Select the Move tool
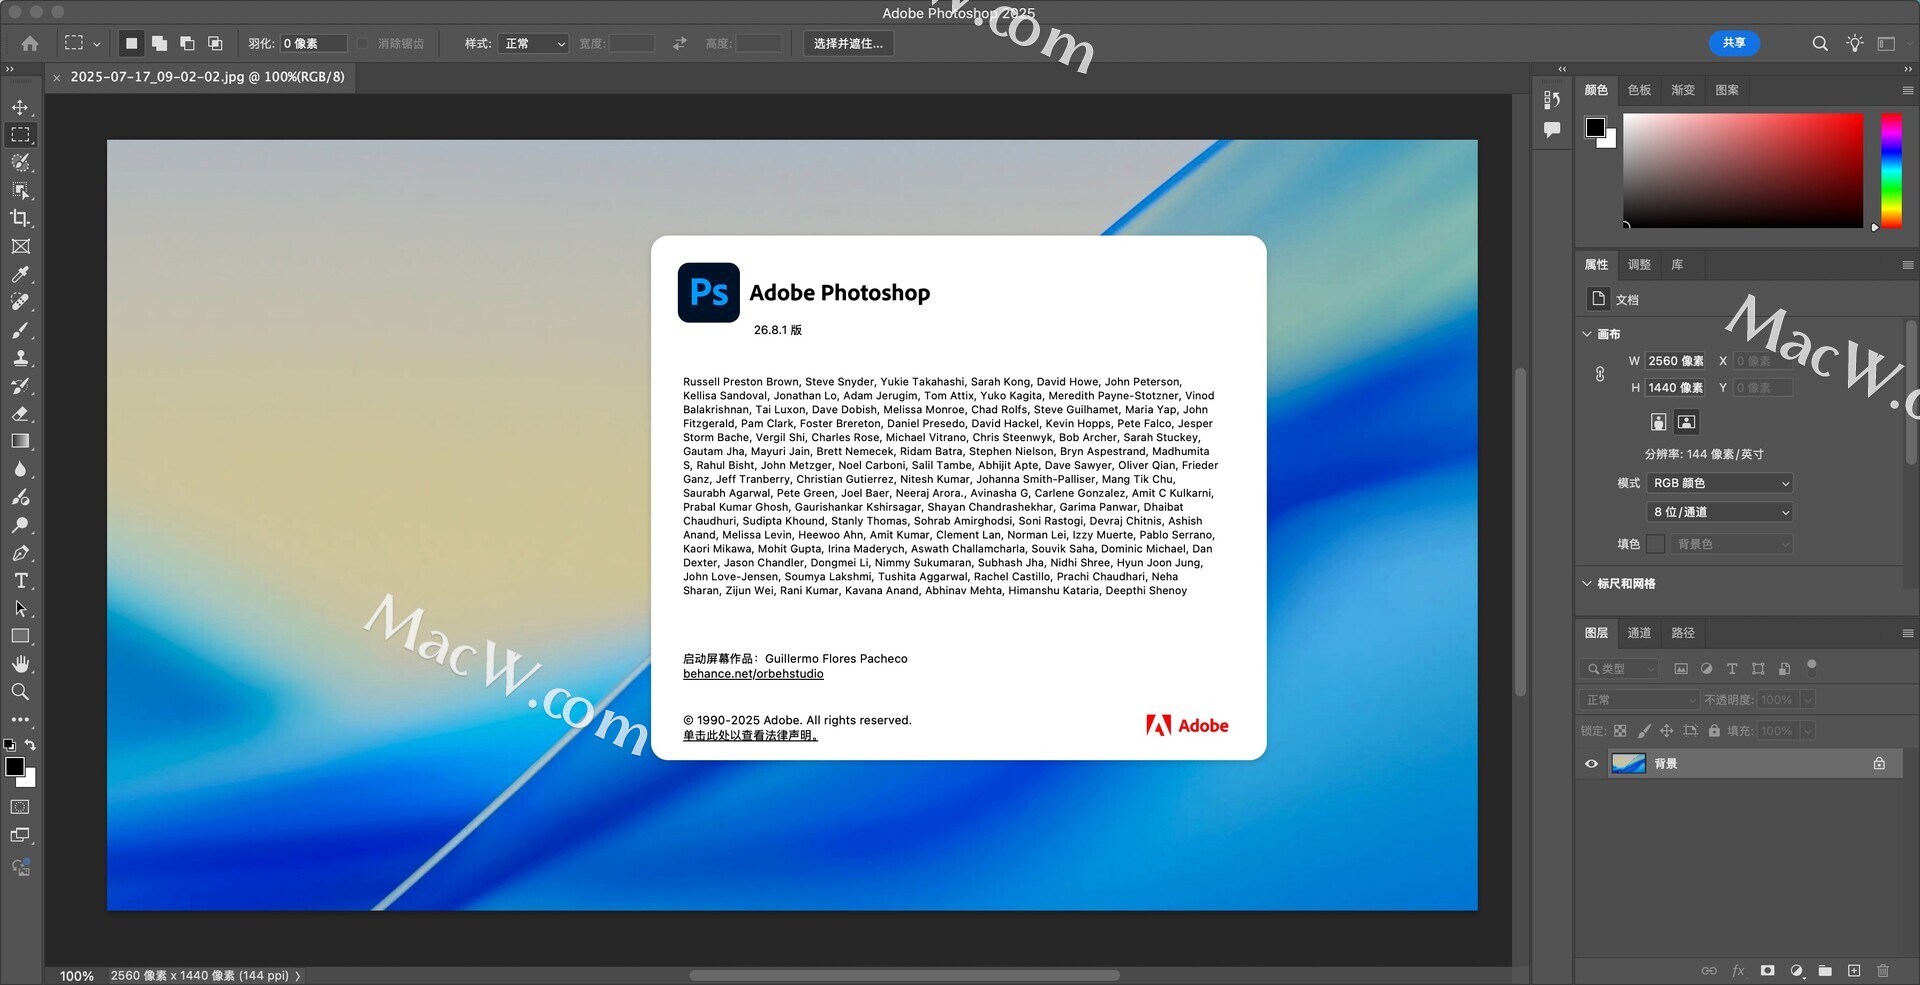The width and height of the screenshot is (1920, 985). [20, 107]
